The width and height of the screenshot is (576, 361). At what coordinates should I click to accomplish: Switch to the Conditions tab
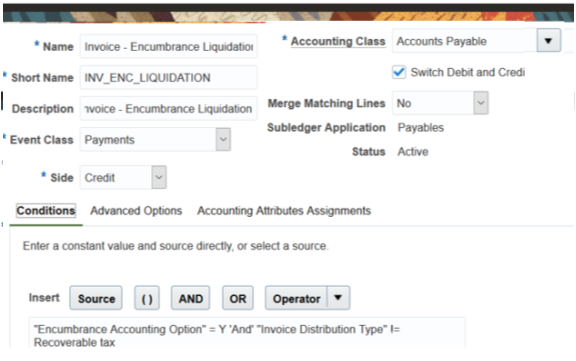point(46,211)
